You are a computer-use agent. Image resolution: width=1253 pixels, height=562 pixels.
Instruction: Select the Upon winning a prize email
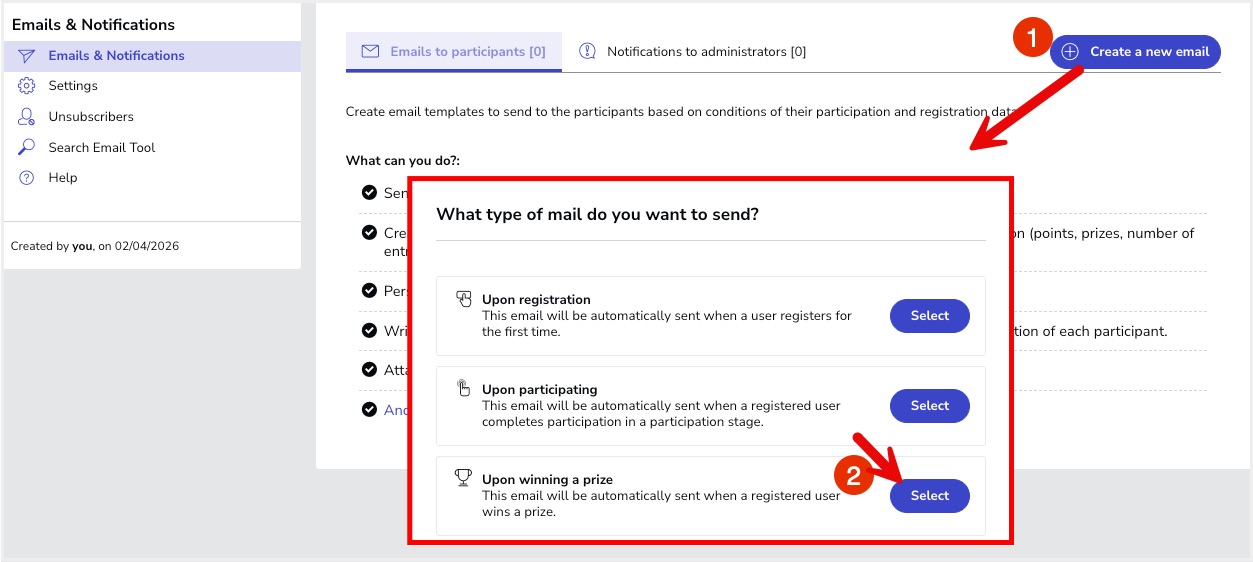[929, 496]
